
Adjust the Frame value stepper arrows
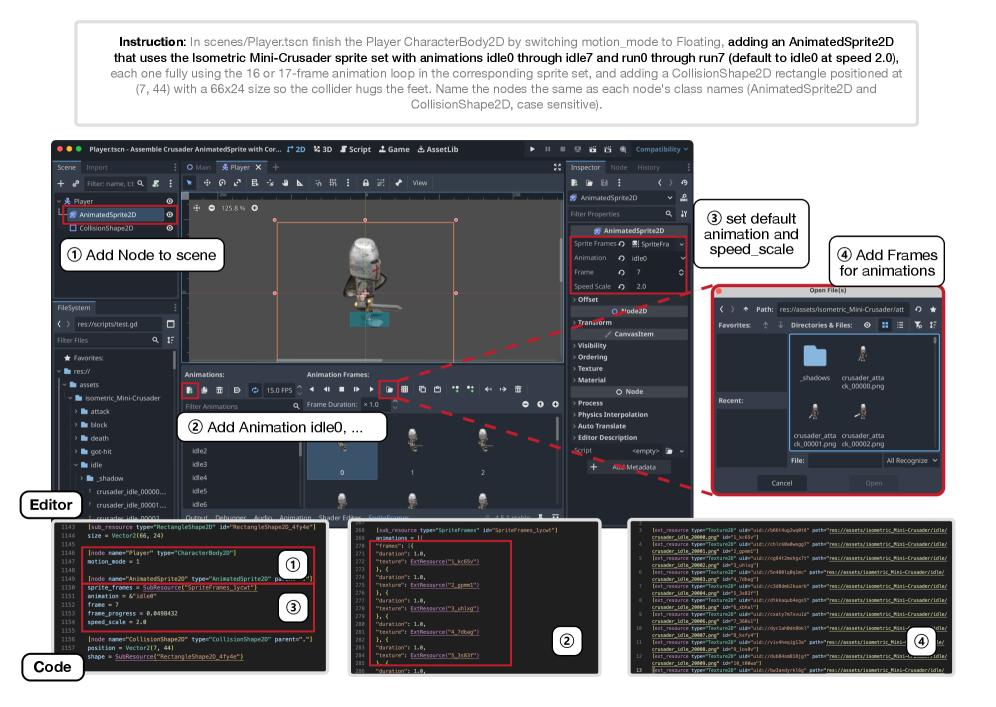pos(681,273)
